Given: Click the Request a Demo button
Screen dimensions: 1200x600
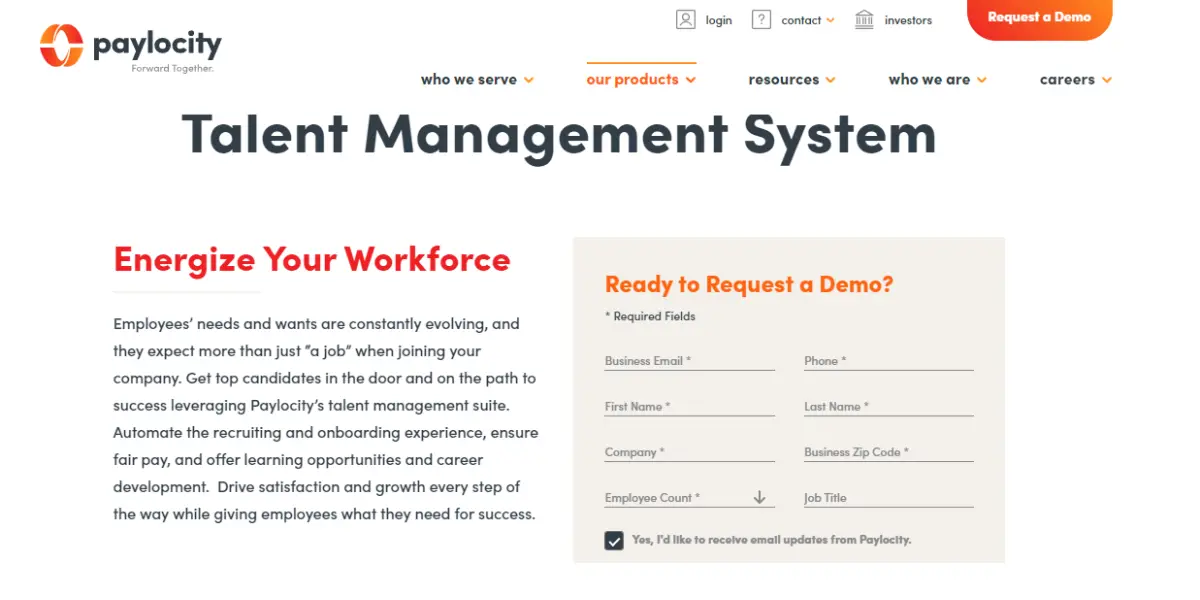Looking at the screenshot, I should (1039, 18).
